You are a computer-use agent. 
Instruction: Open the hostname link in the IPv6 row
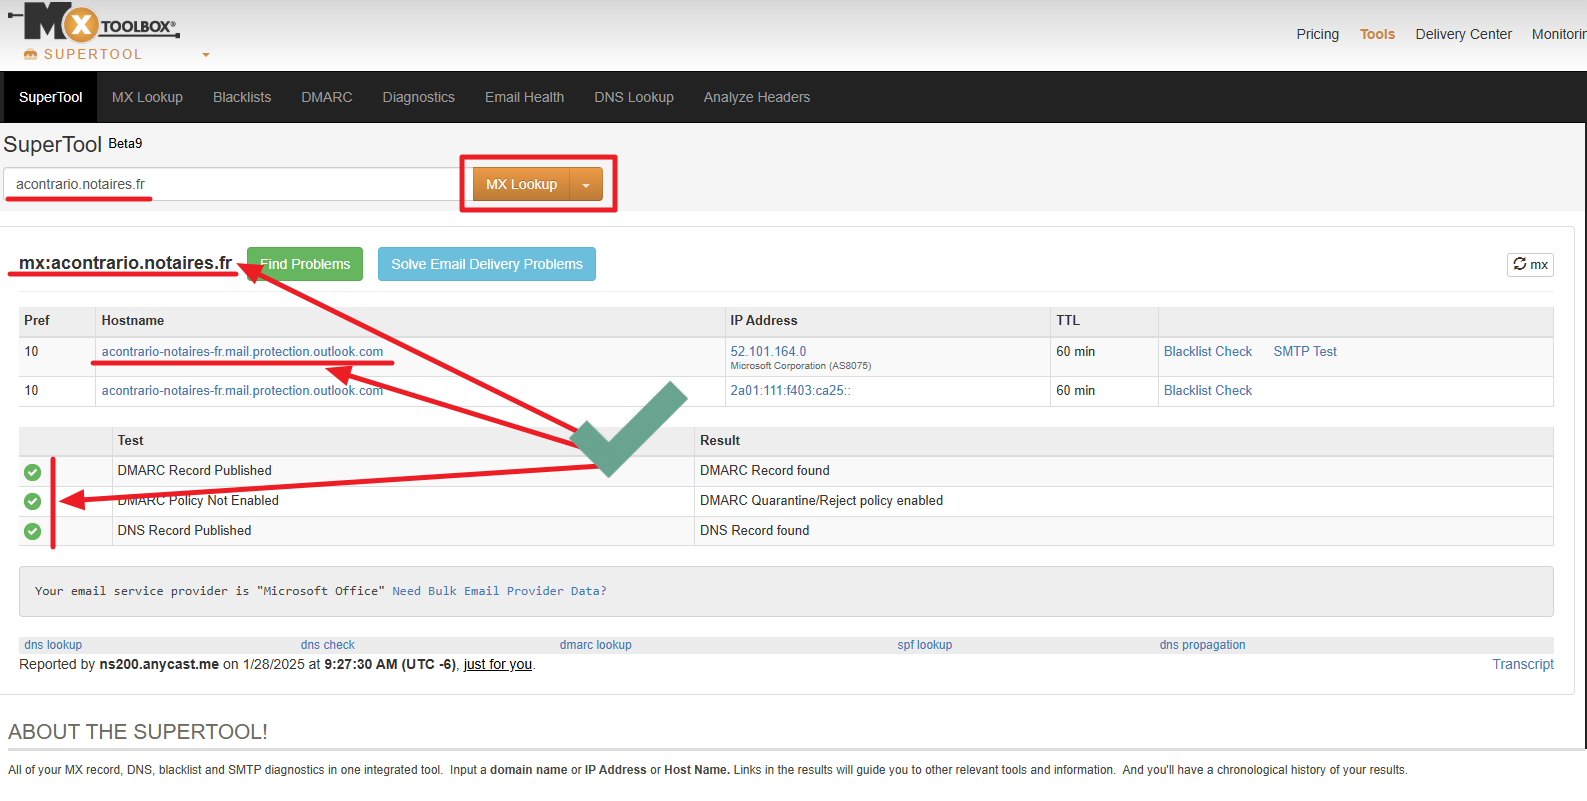242,391
